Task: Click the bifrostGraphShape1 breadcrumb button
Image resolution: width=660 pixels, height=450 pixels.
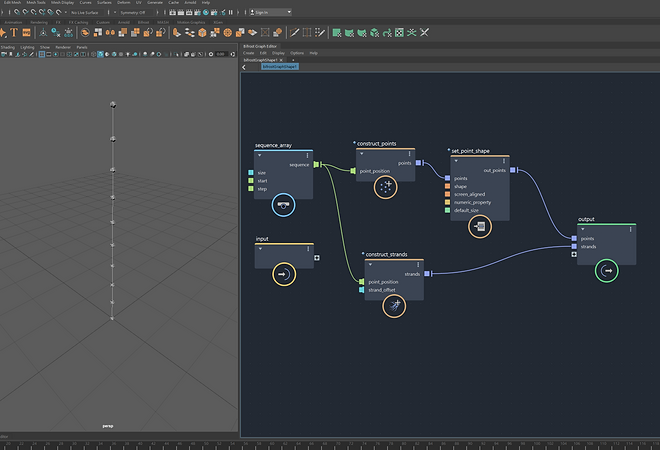Action: [x=280, y=67]
